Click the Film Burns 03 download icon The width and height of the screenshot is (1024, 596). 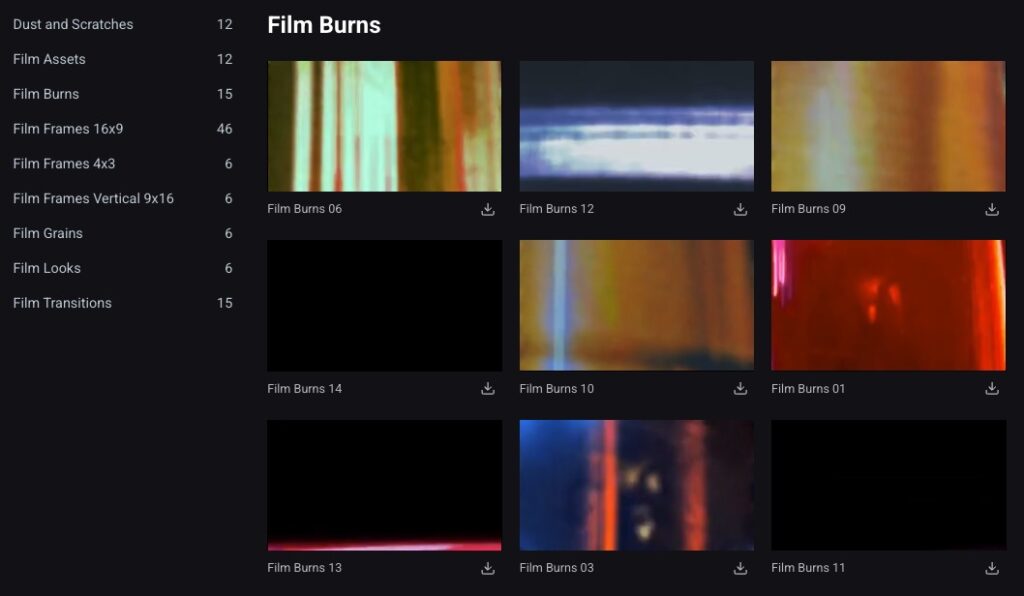pos(740,568)
